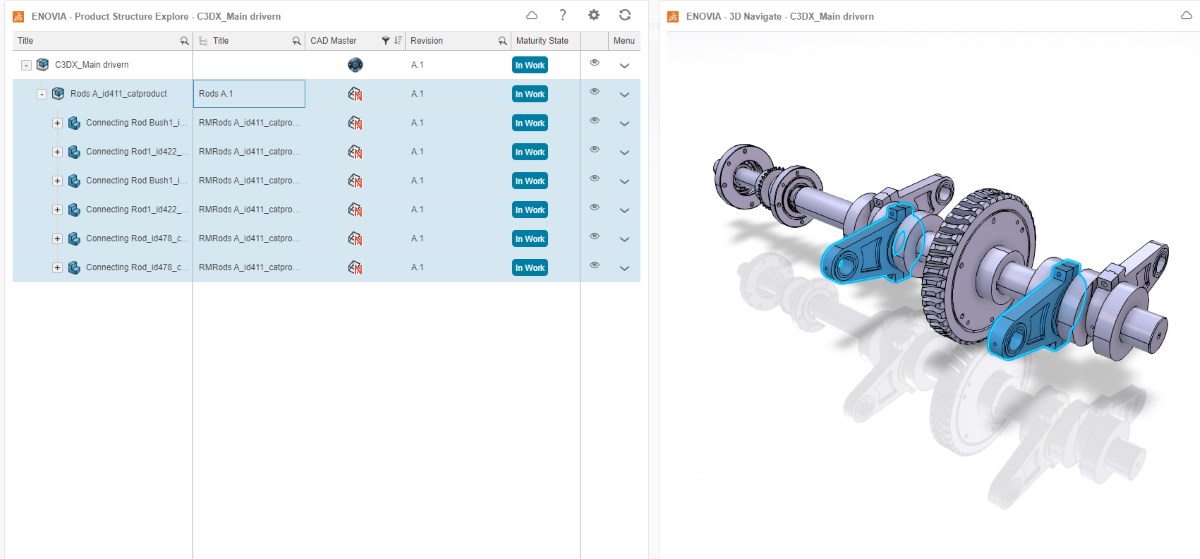The height and width of the screenshot is (559, 1200).
Task: Click CAD Master sphere icon of C3DX_Main drivern
Action: [x=355, y=65]
